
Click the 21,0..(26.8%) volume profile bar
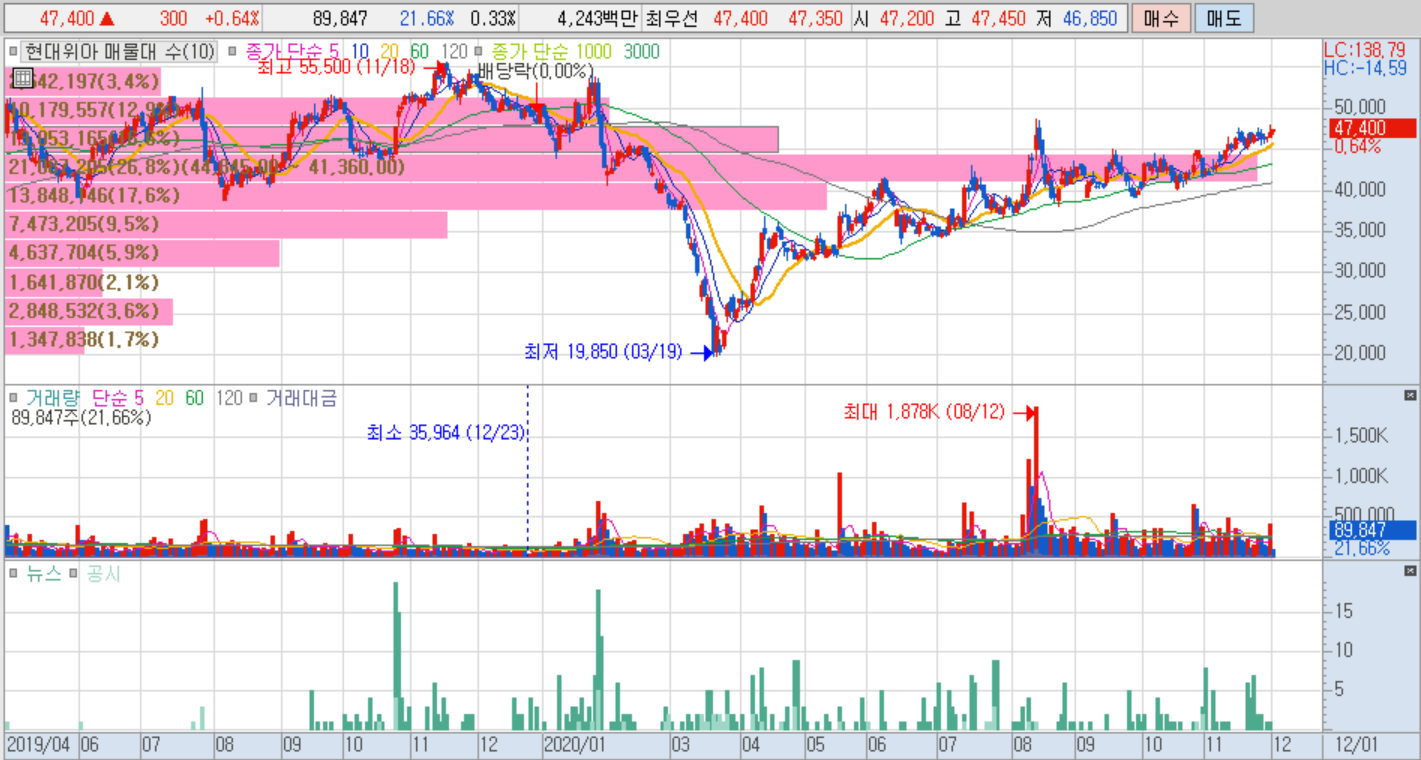tap(631, 167)
